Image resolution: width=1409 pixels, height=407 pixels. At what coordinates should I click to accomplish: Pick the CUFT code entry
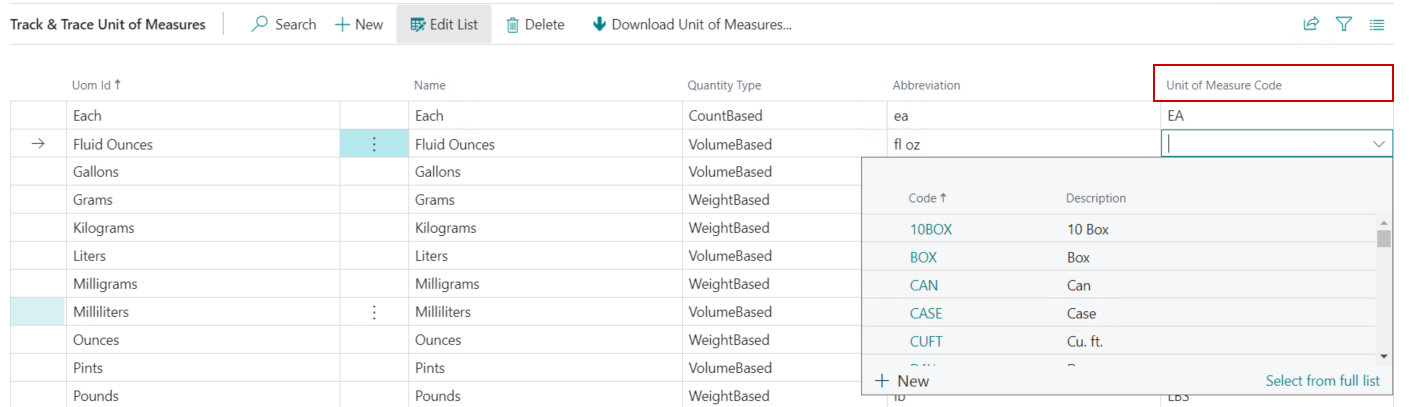point(925,341)
